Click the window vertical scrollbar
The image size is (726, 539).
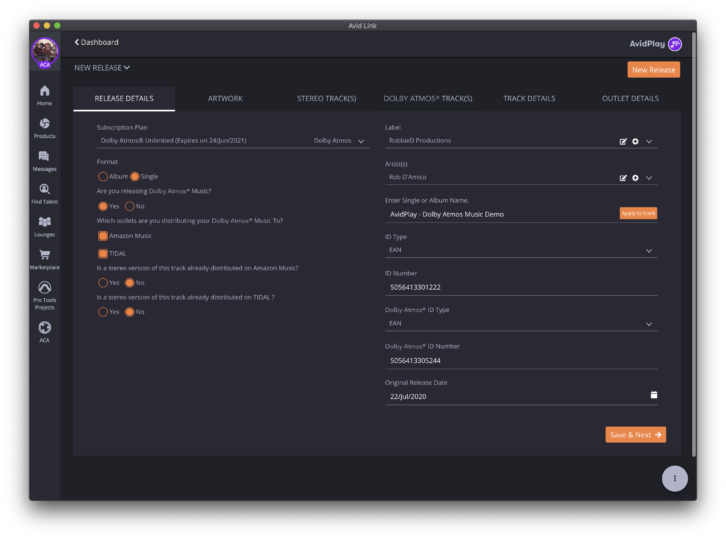(694, 244)
